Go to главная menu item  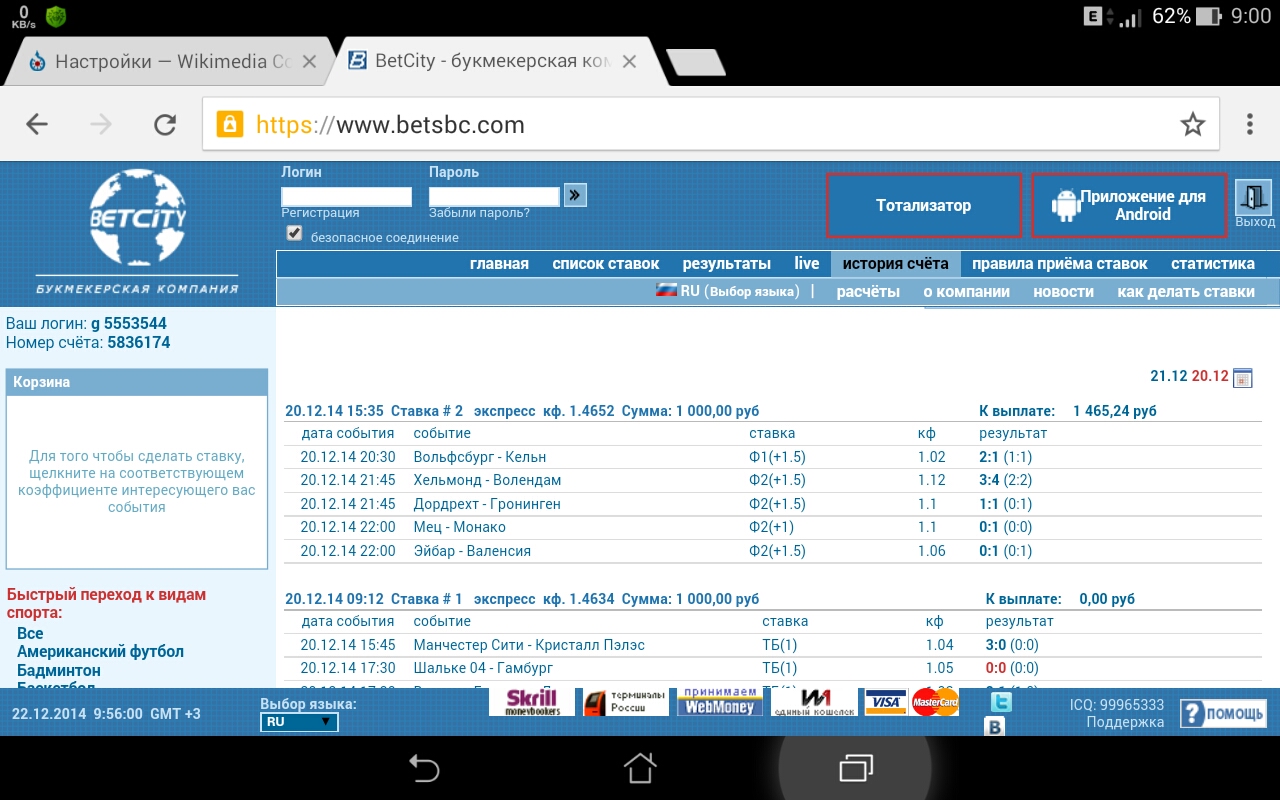[499, 264]
